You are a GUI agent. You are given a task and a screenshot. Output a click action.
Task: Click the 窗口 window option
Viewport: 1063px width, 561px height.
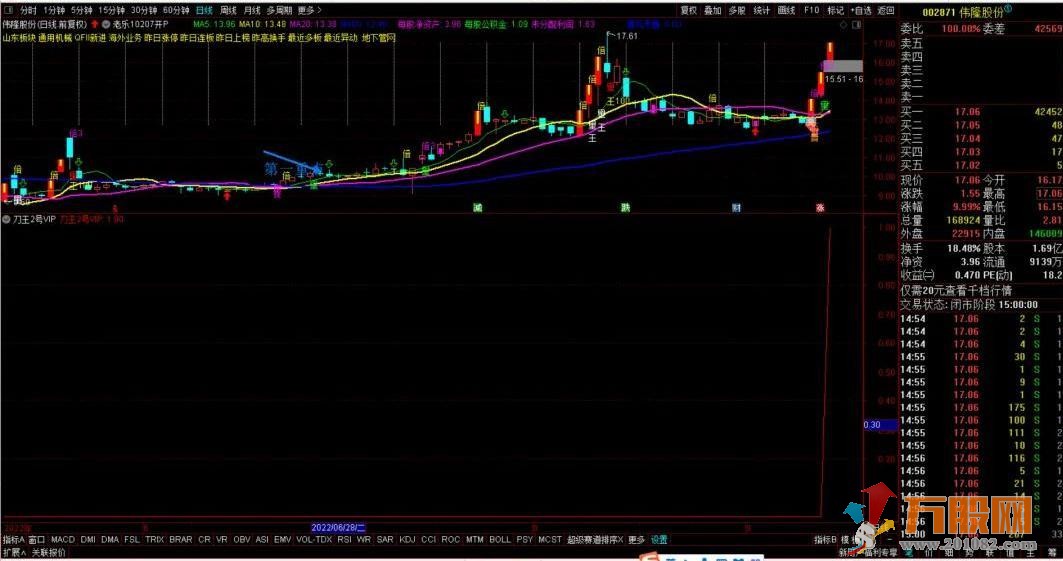[x=37, y=540]
